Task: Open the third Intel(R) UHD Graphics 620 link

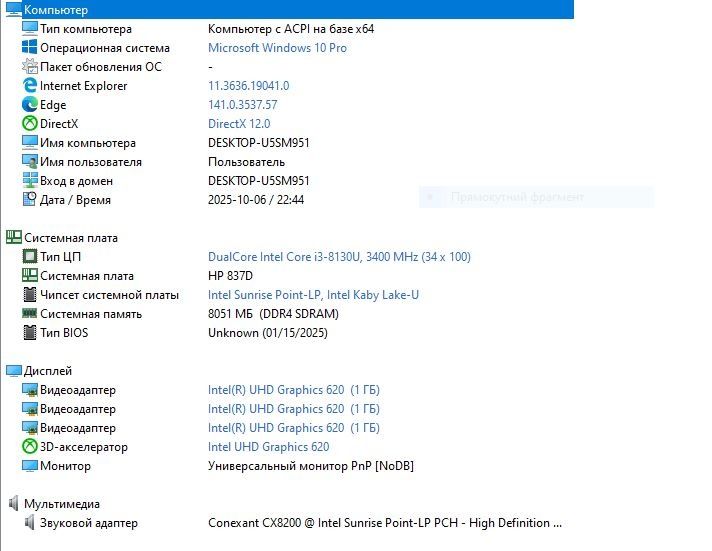Action: tap(293, 428)
